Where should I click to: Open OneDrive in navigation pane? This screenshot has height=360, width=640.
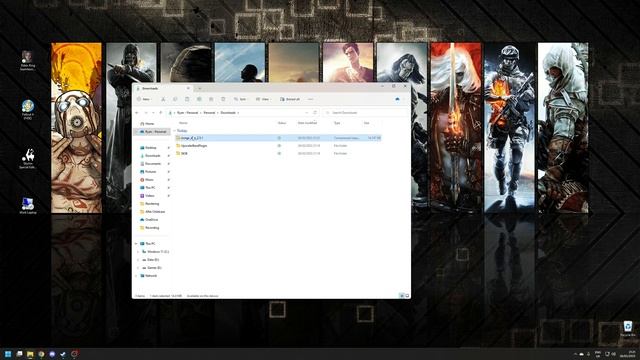point(149,220)
